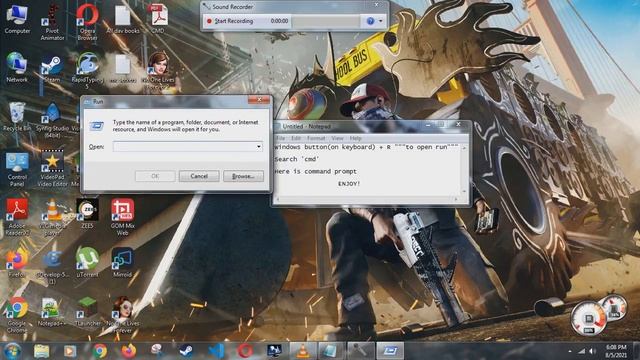Screen dimensions: 640x360
Task: Open the Network desktop icon
Action: pyautogui.click(x=17, y=67)
